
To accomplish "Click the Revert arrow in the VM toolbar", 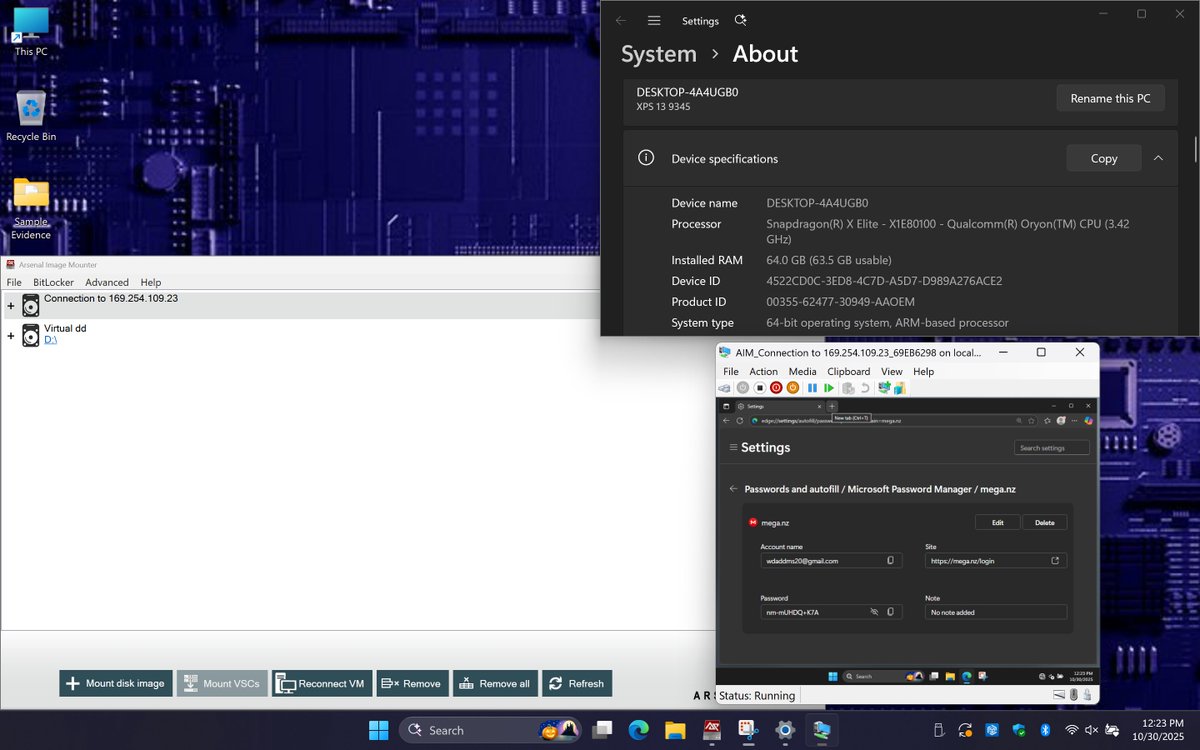I will [x=865, y=388].
